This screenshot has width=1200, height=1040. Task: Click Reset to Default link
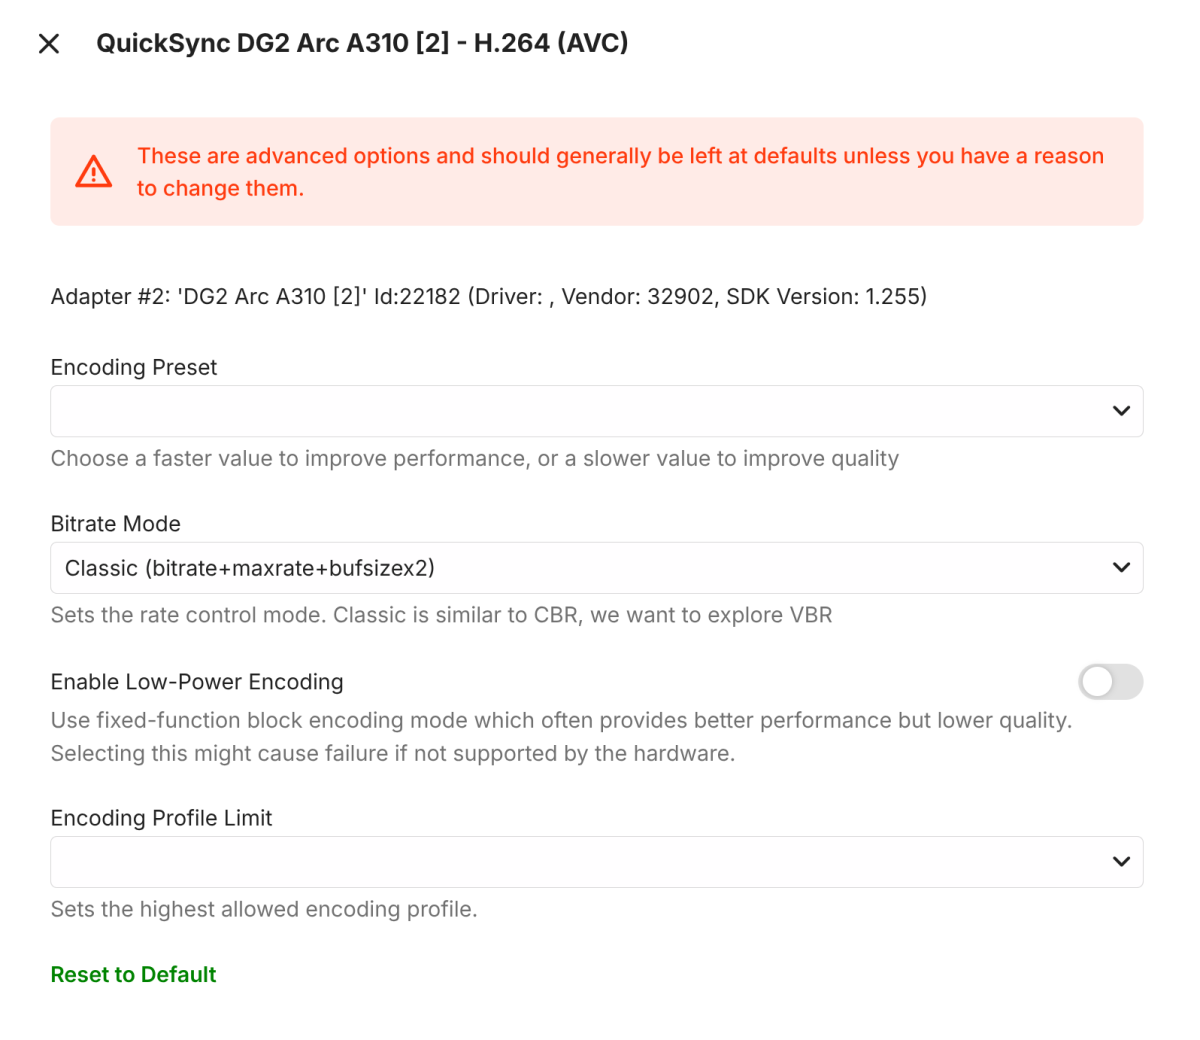click(x=133, y=974)
